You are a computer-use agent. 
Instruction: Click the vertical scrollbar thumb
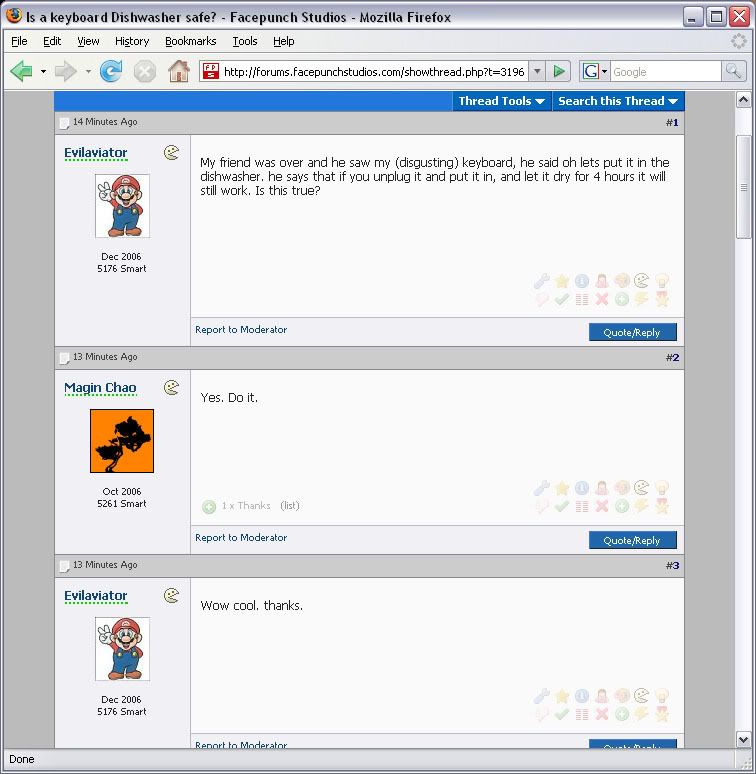tap(744, 187)
